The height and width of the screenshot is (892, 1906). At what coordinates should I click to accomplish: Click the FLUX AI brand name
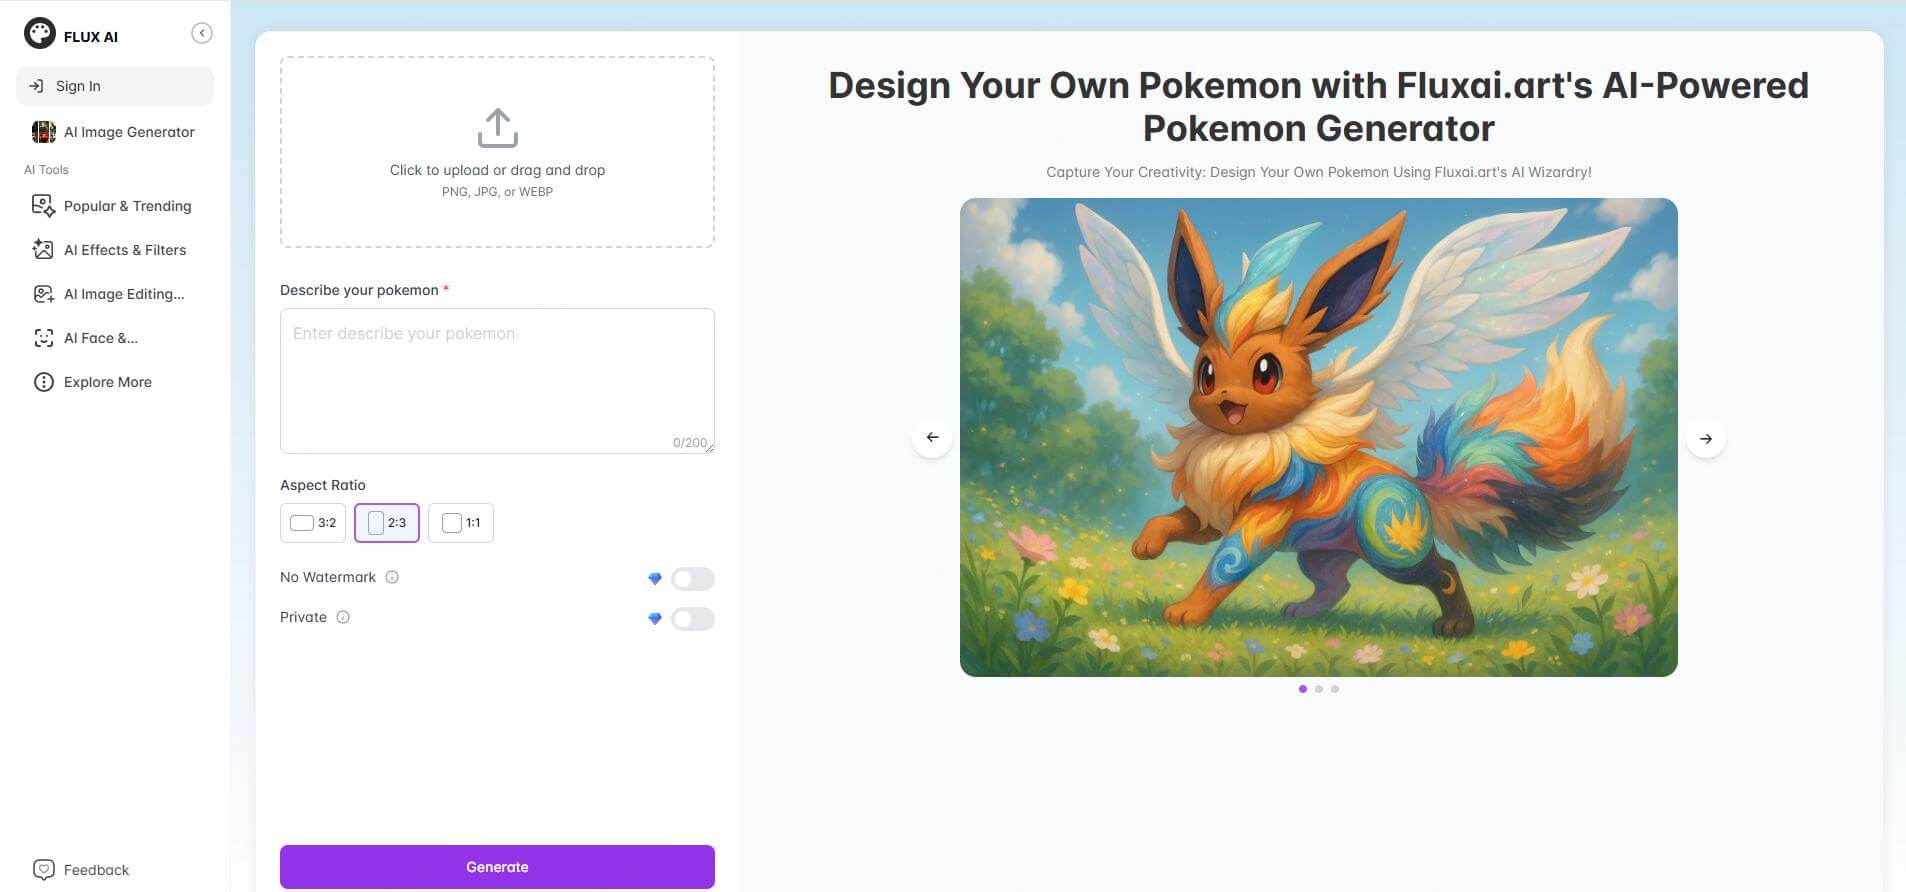[x=91, y=37]
